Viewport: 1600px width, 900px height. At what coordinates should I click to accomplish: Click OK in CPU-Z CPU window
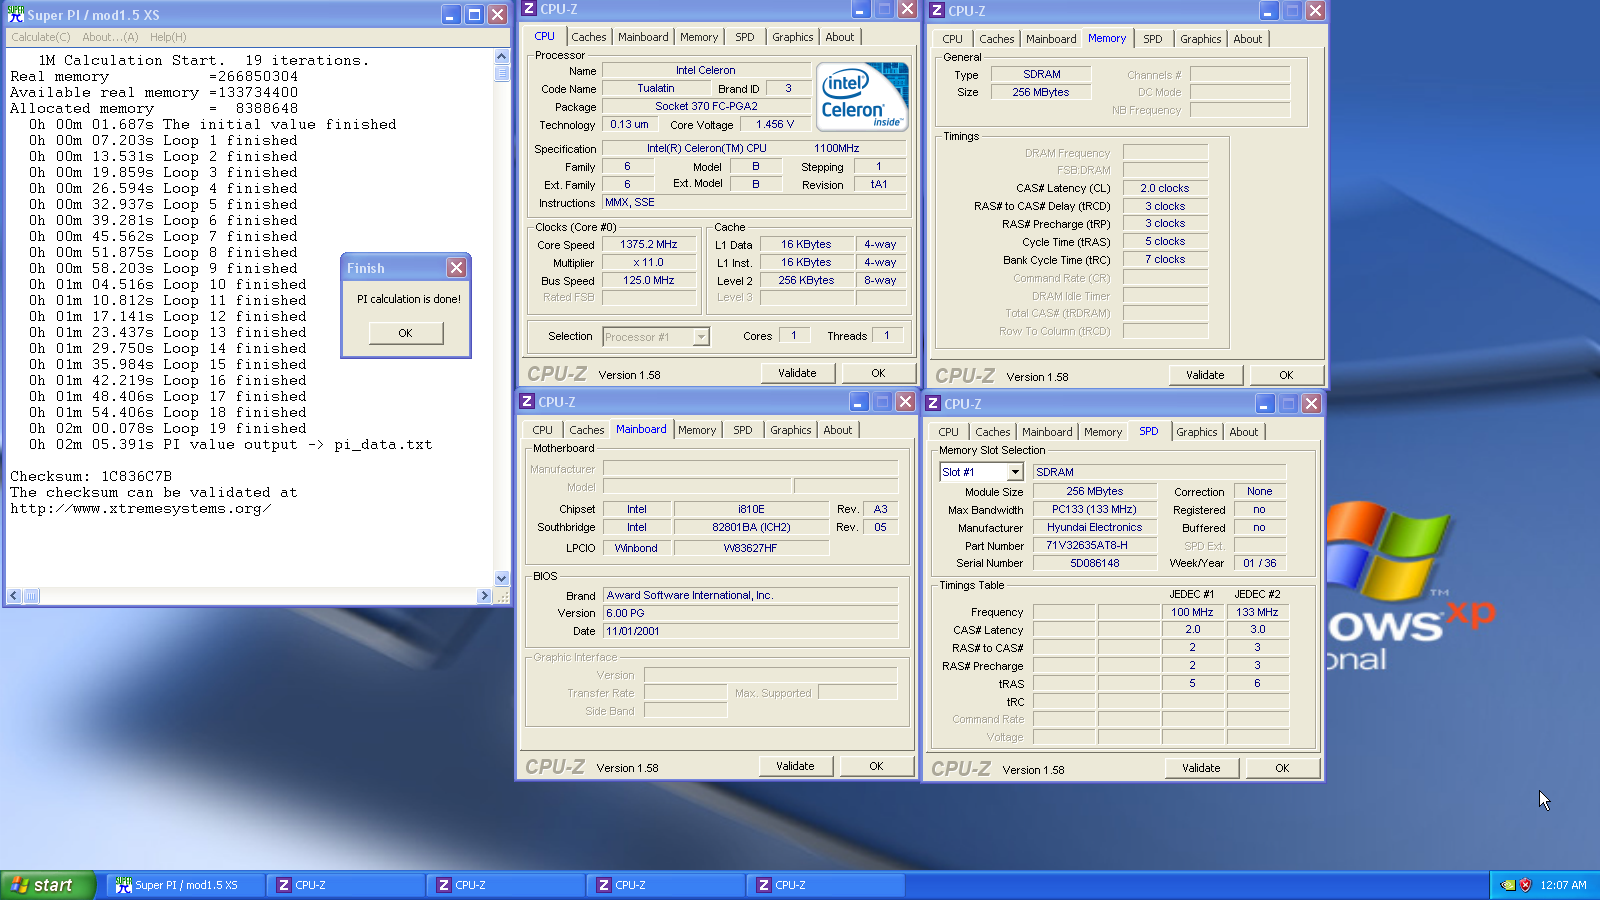click(878, 373)
